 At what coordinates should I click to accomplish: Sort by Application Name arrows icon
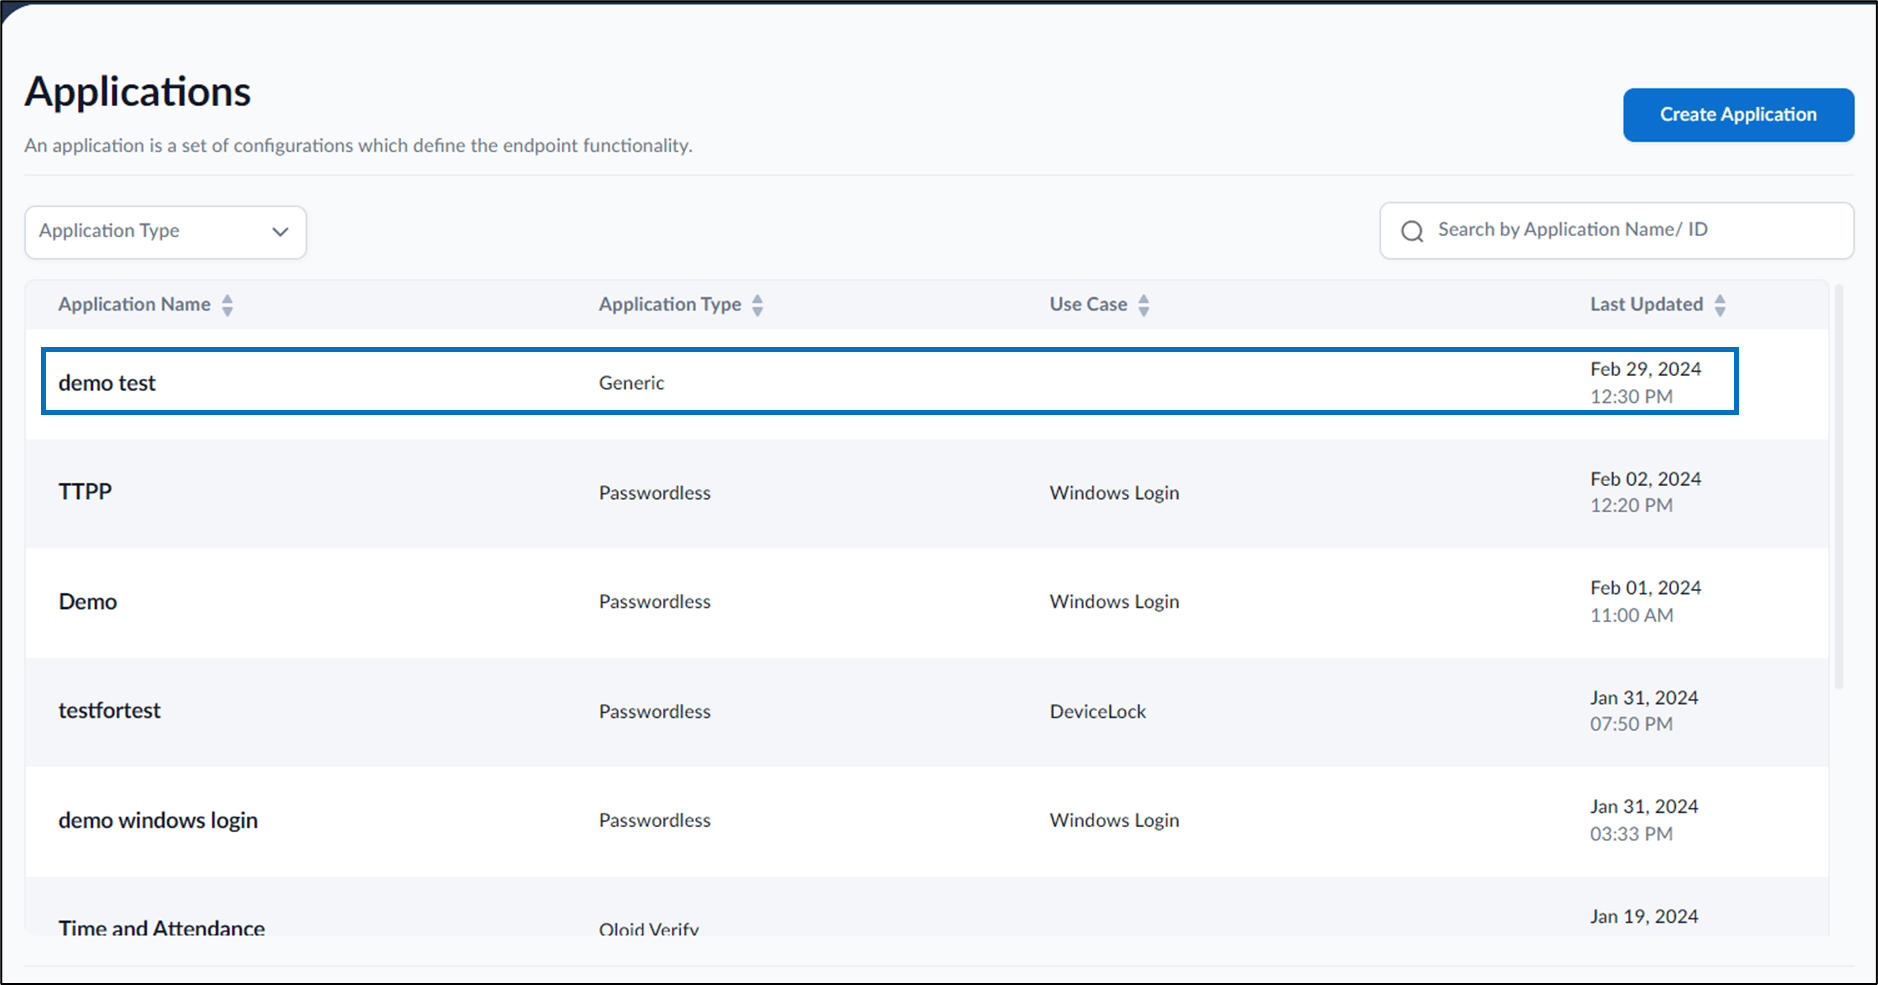pyautogui.click(x=228, y=305)
